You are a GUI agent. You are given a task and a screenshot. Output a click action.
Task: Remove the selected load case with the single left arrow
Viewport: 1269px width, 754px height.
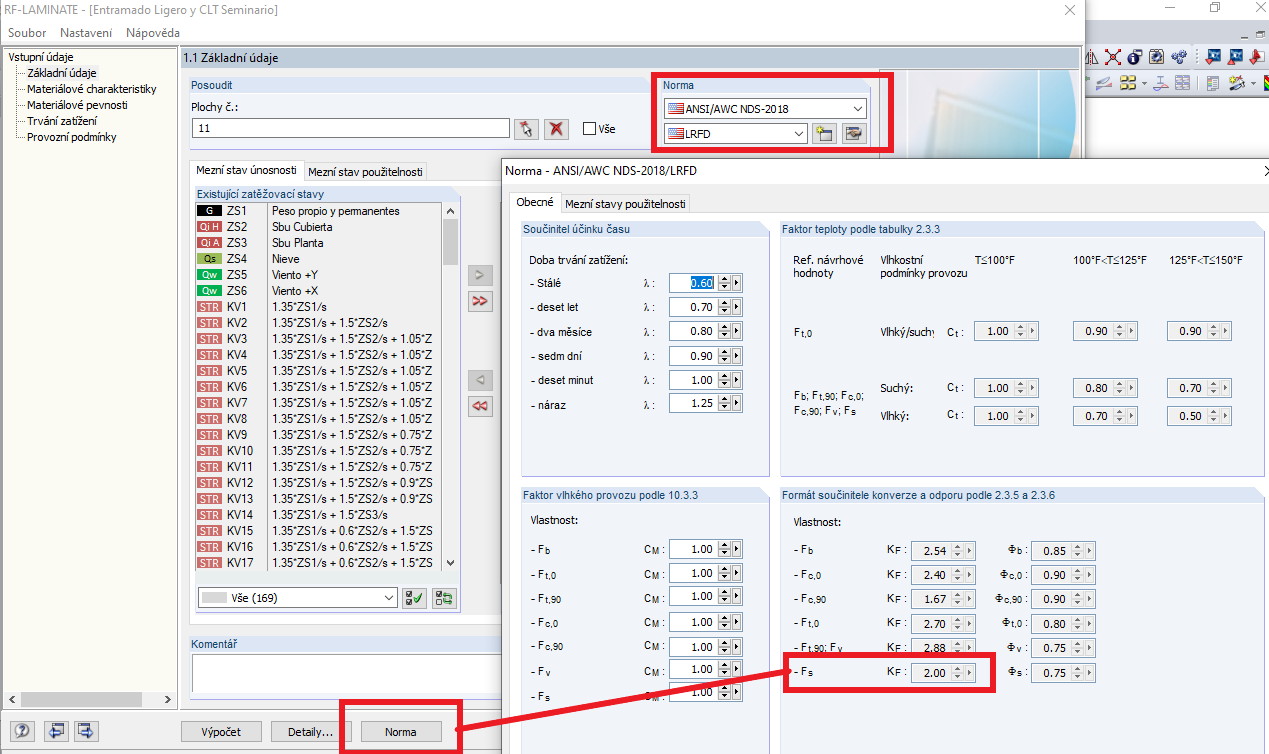tap(481, 380)
